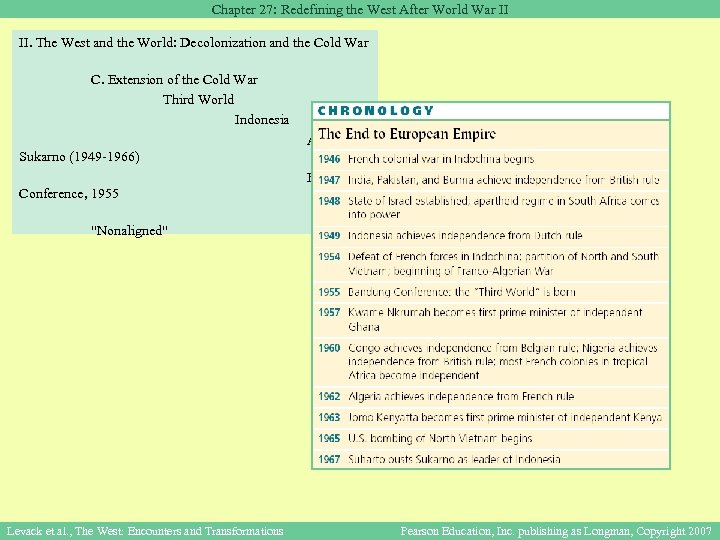This screenshot has height=540, width=720.
Task: Select 'The End to European Empire' title
Action: 407,134
